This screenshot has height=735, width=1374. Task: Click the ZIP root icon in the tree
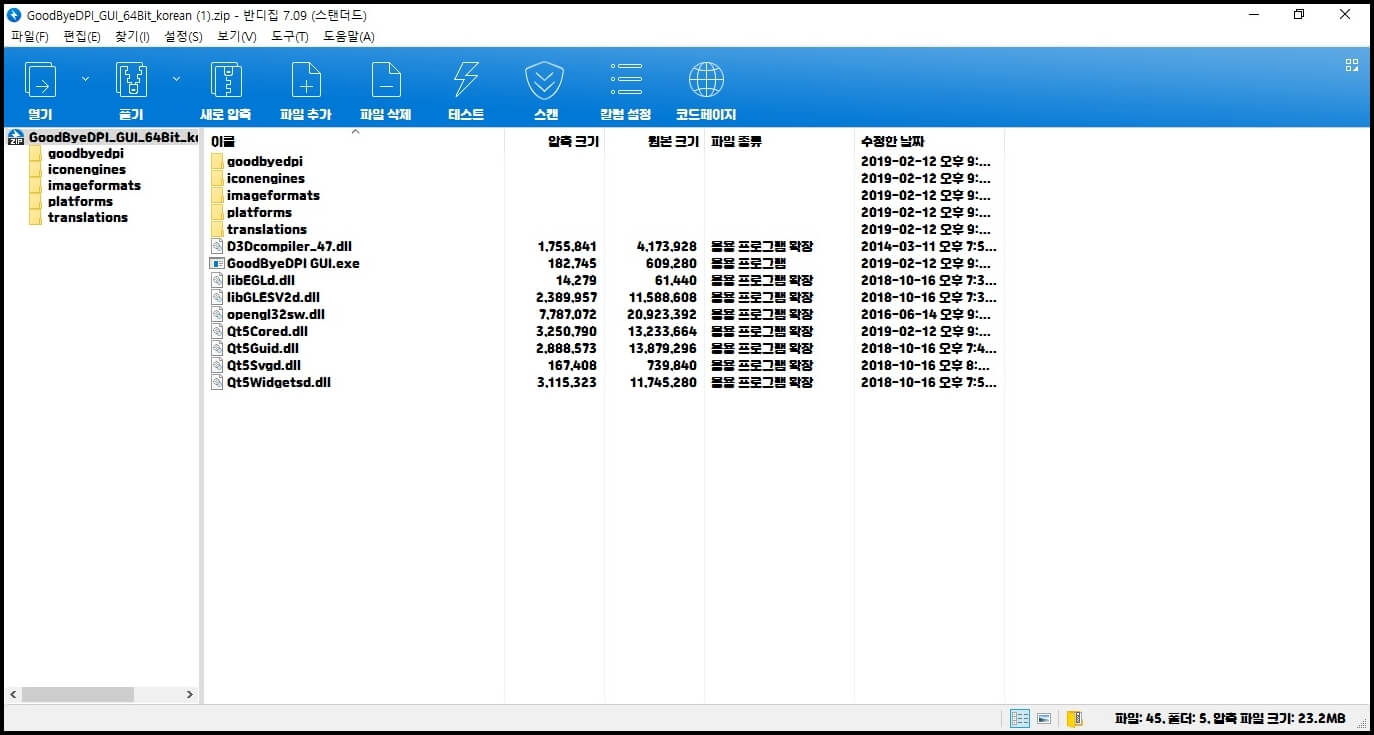(15, 137)
